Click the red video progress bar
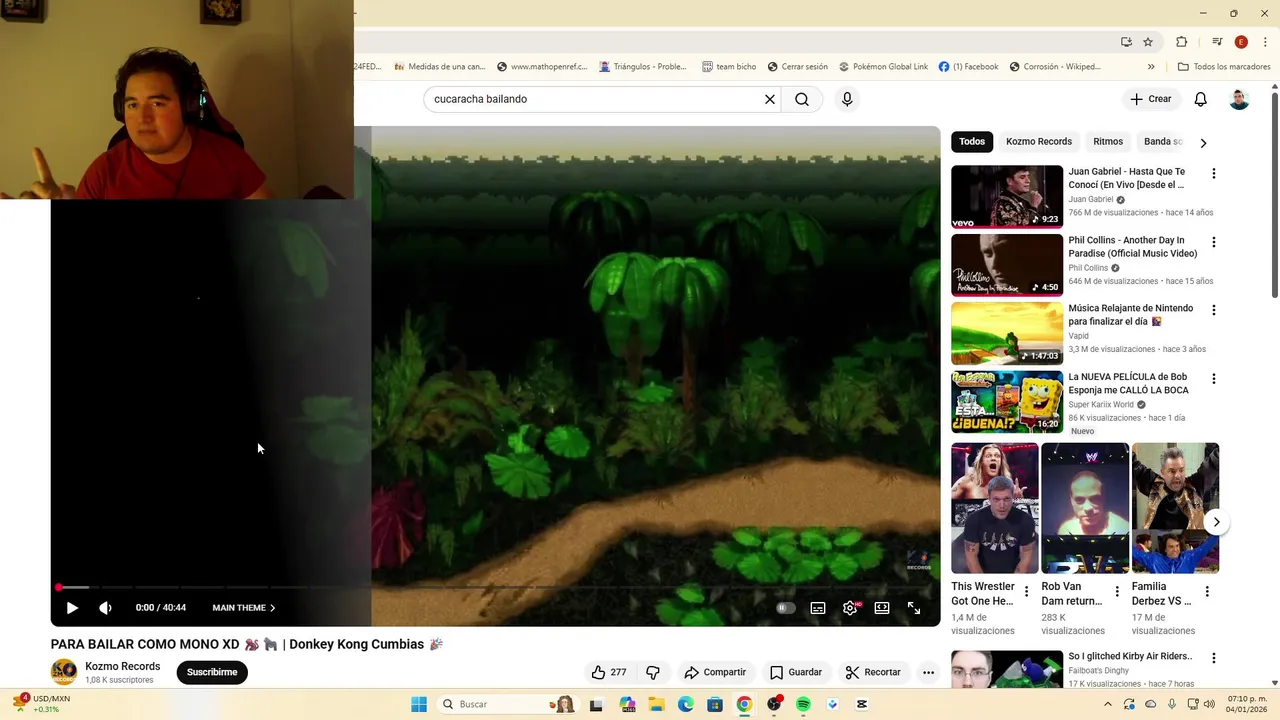Image resolution: width=1280 pixels, height=720 pixels. click(496, 587)
